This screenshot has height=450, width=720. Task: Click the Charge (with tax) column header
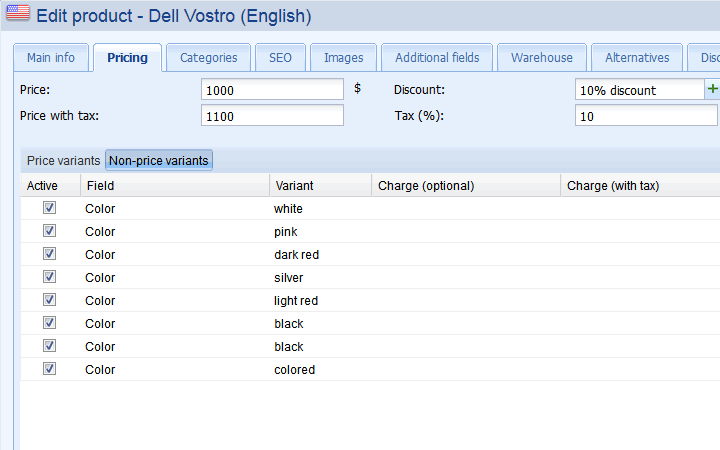pos(641,186)
